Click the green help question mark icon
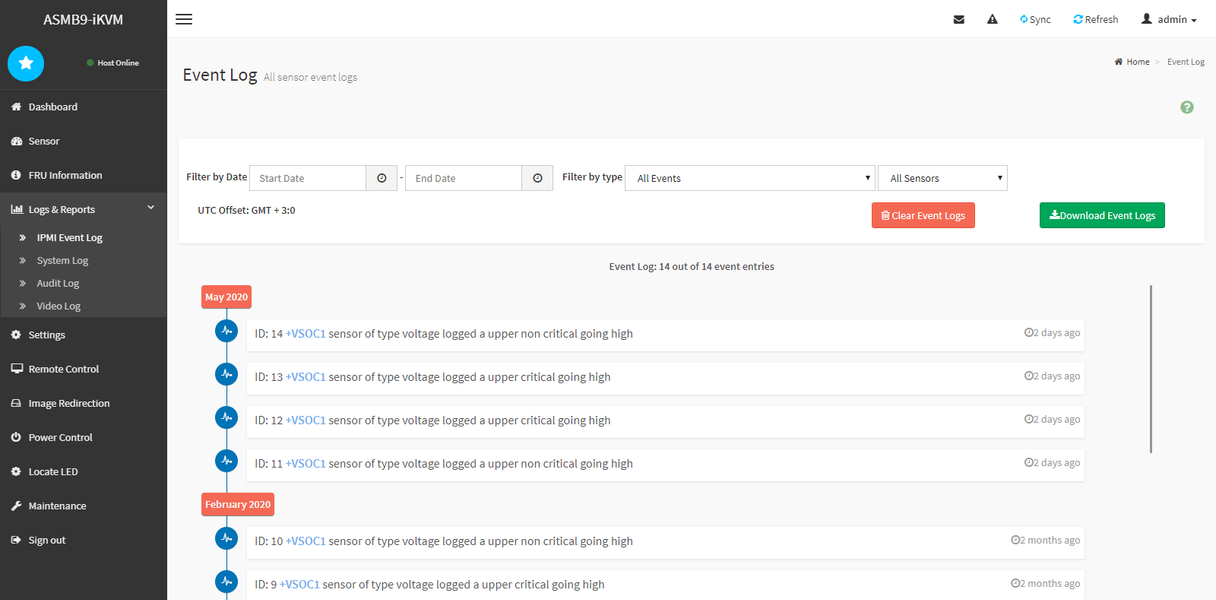This screenshot has width=1216, height=600. (1187, 107)
